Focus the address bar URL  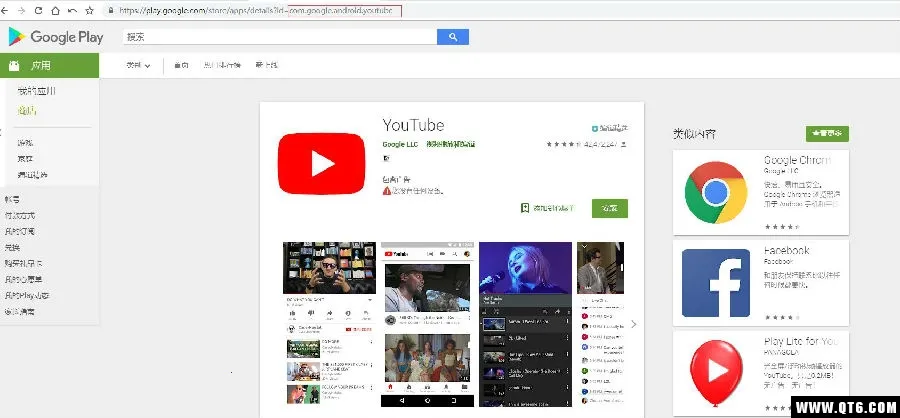(257, 10)
